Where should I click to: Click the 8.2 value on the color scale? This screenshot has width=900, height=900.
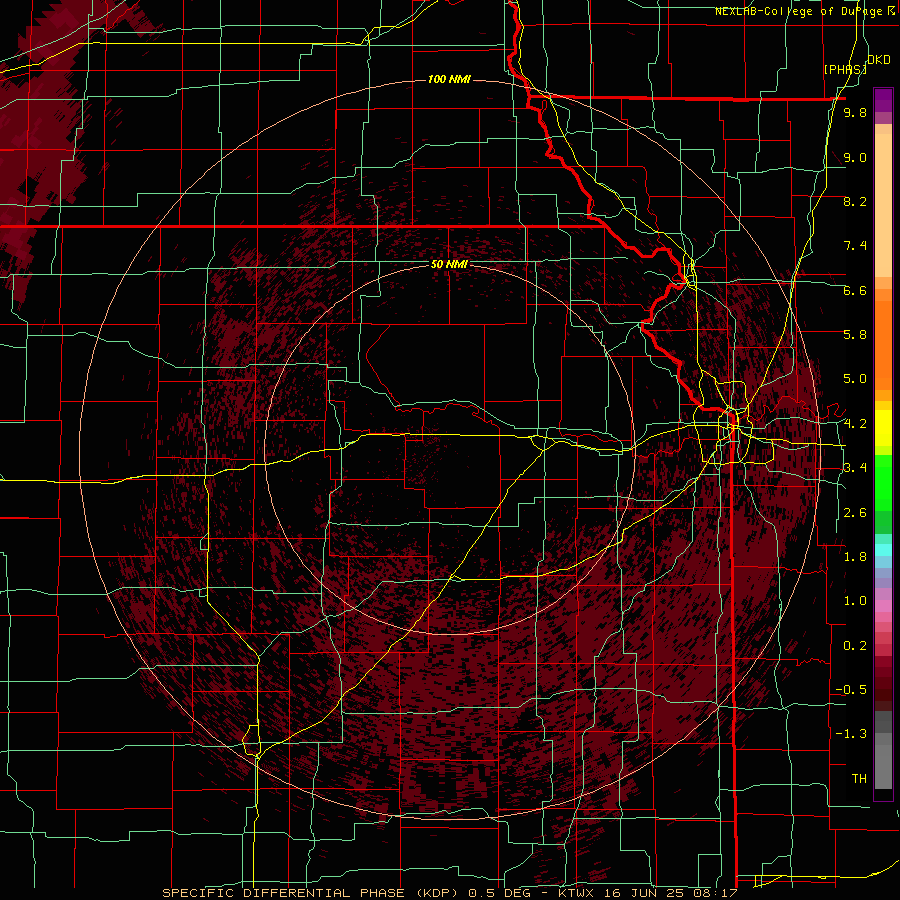tap(855, 201)
